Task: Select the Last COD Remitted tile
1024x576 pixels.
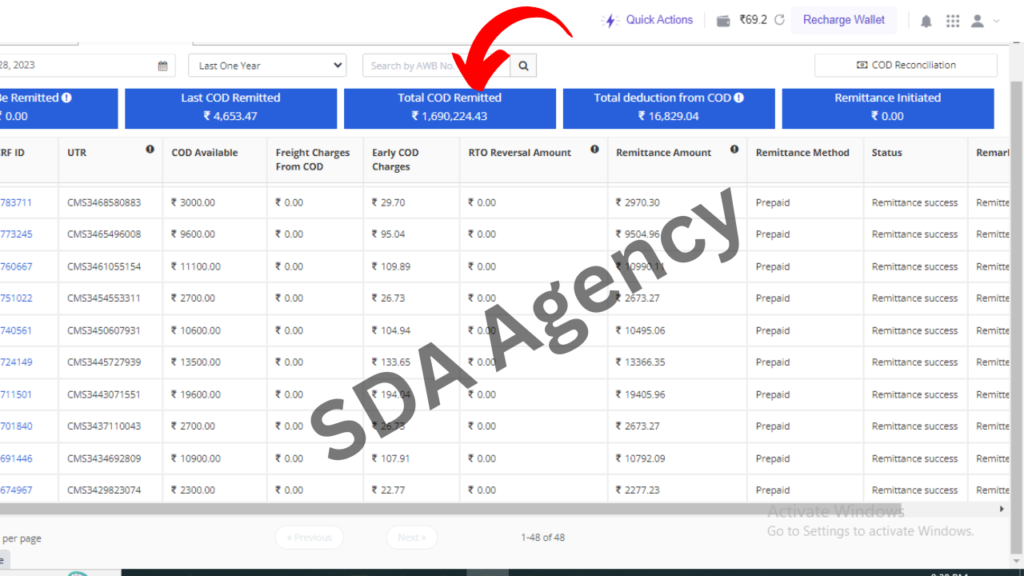Action: tap(230, 108)
